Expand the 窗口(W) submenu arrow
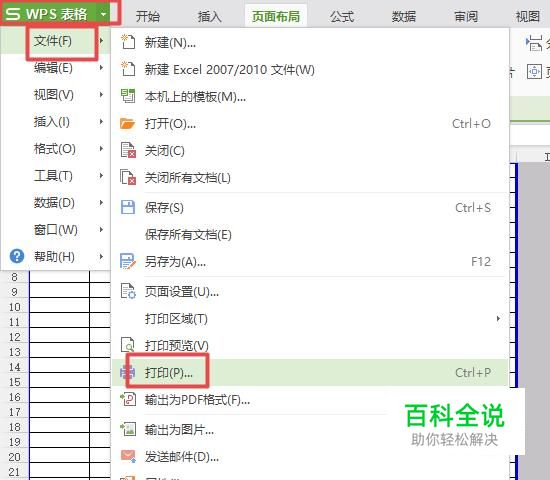 point(101,229)
